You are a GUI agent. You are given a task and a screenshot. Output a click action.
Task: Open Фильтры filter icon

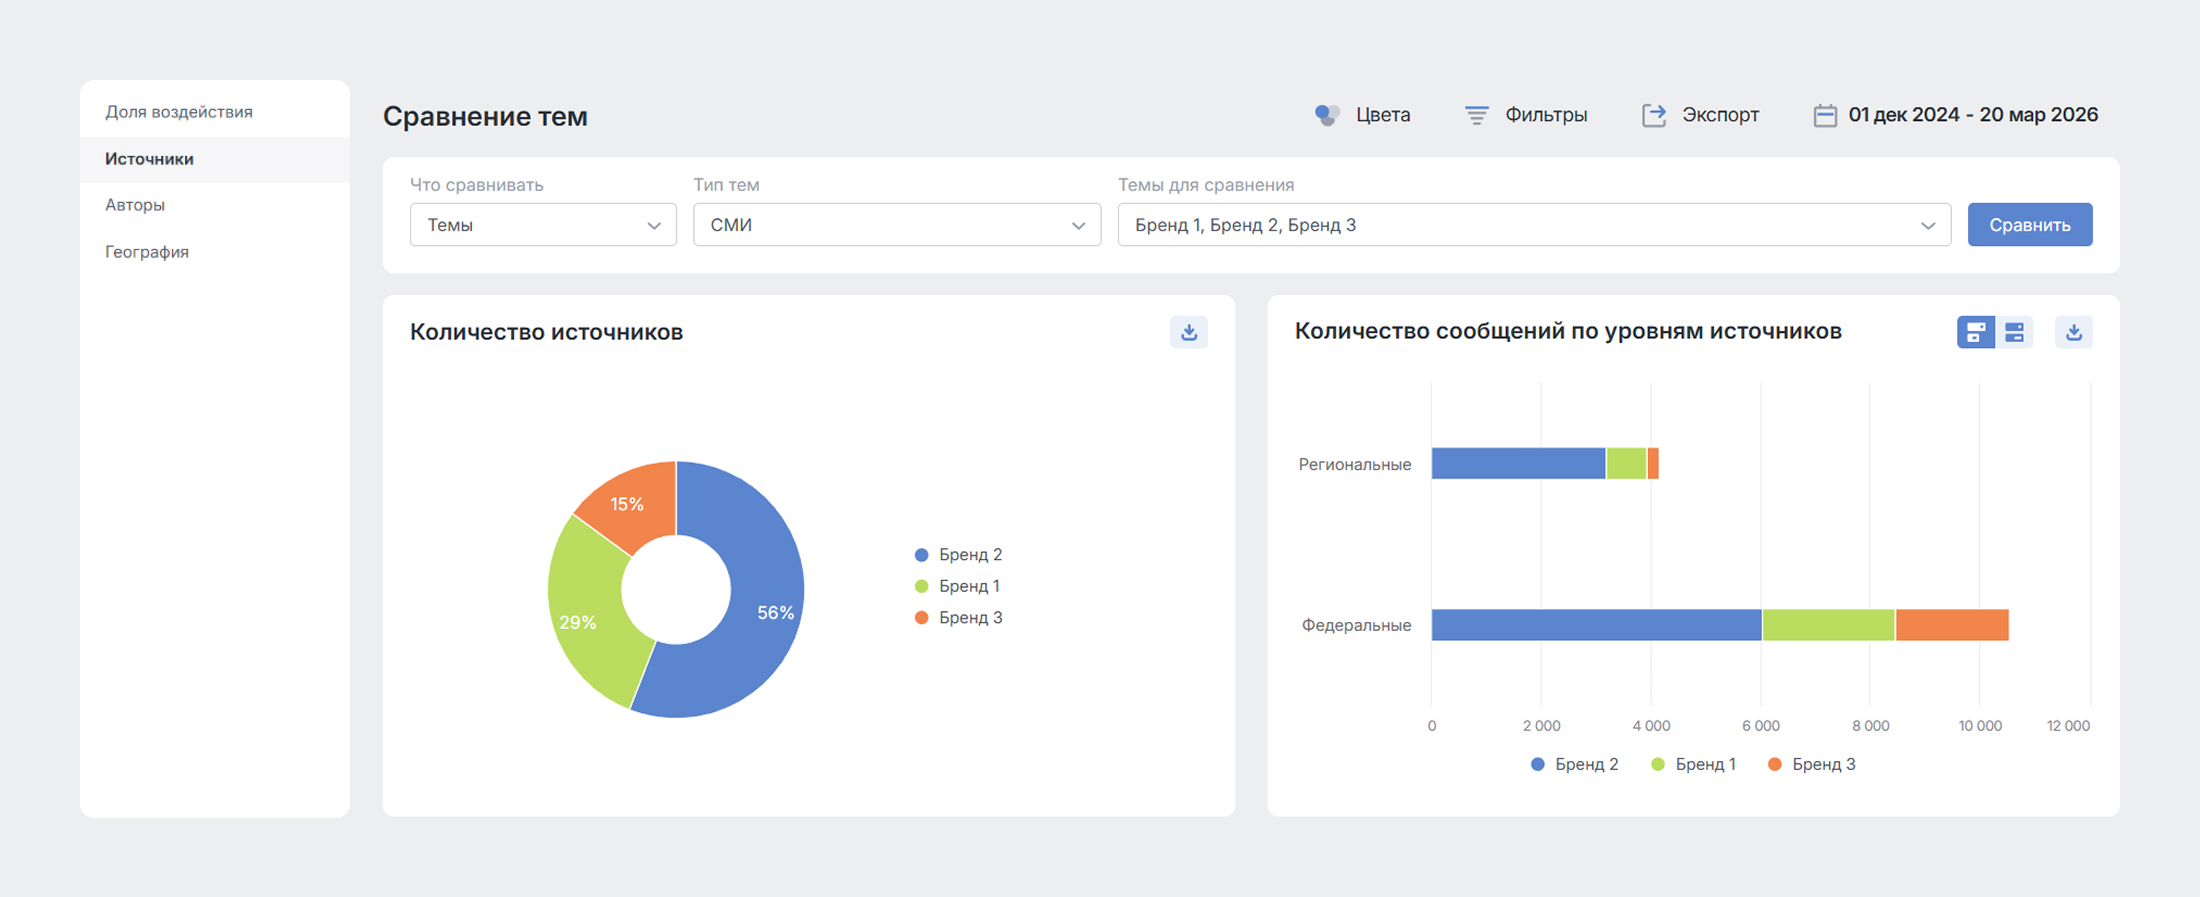point(1476,115)
